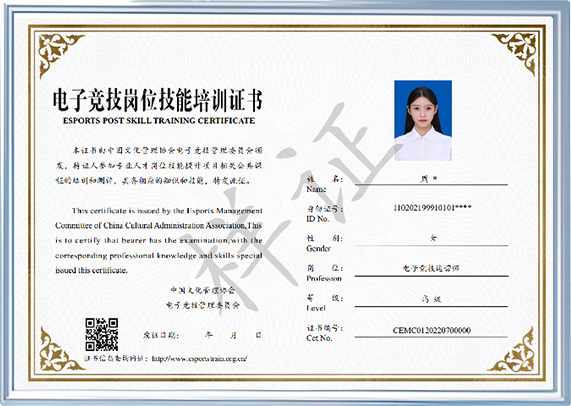Click the name value on the Name line
Image resolution: width=571 pixels, height=406 pixels.
[429, 179]
